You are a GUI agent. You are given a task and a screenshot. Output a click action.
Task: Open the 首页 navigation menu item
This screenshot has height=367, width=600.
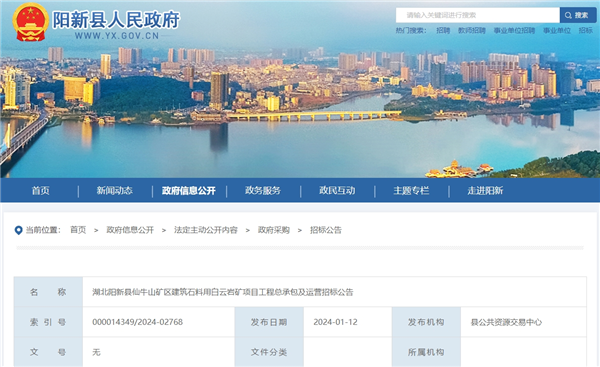tap(41, 191)
